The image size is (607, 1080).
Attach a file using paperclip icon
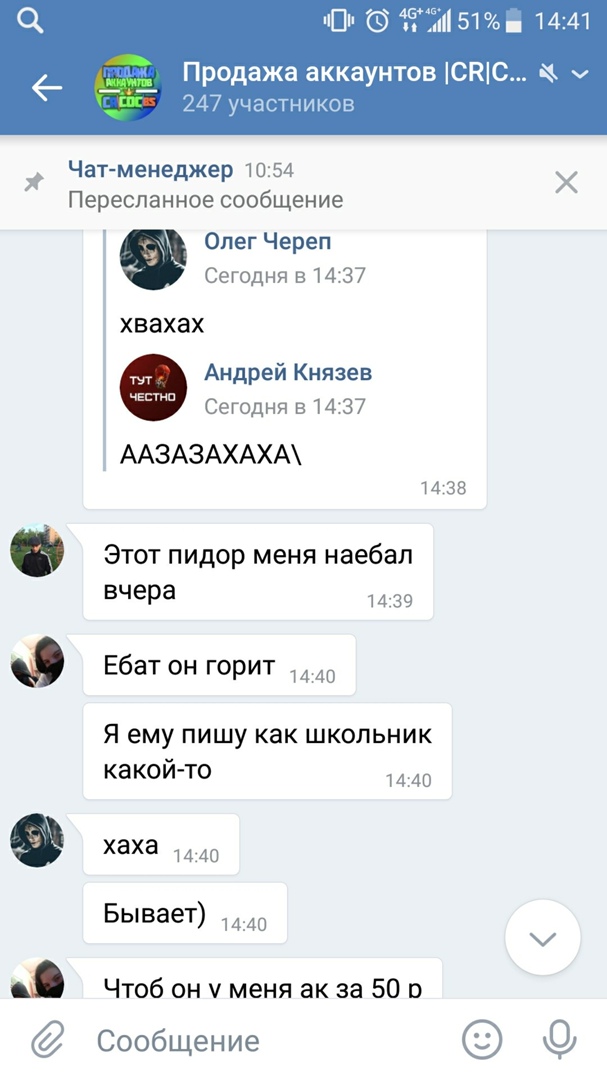click(48, 1040)
